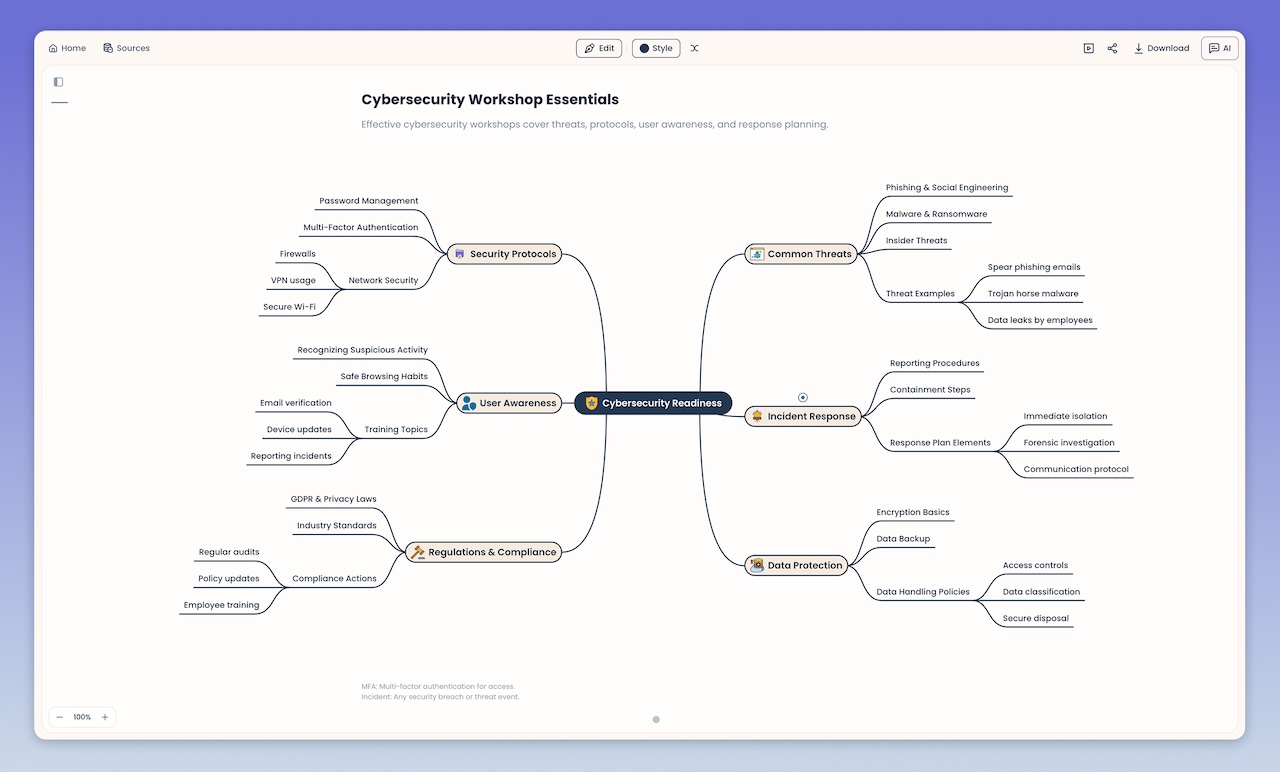The height and width of the screenshot is (772, 1280).
Task: Select the Cybersecurity Readiness central node
Action: point(653,403)
